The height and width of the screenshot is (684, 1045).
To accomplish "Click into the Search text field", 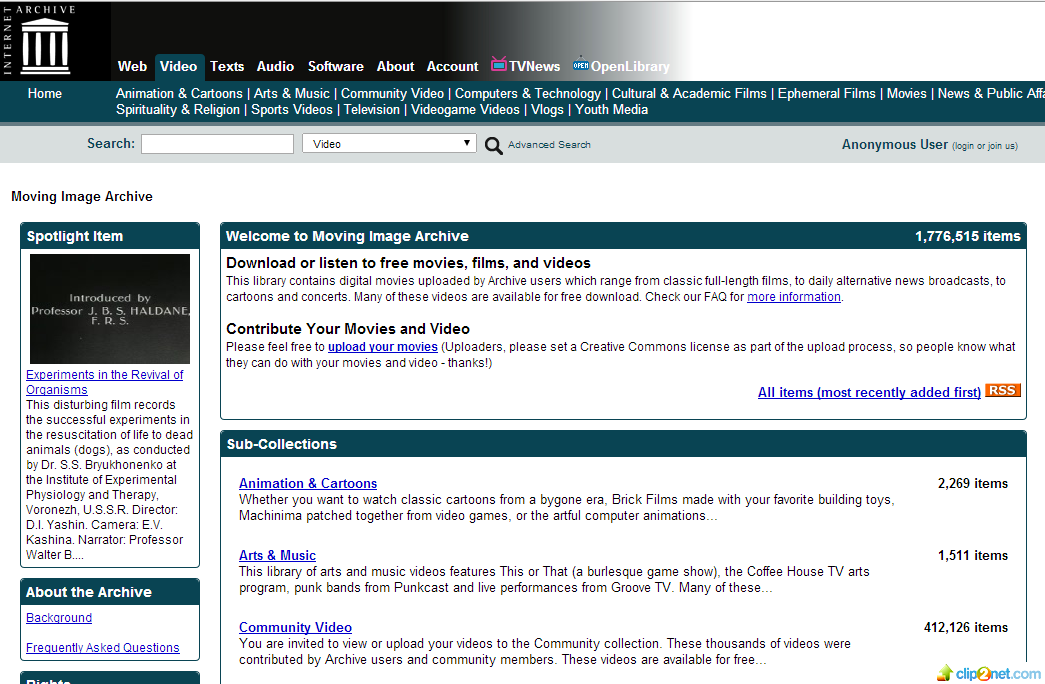I will tap(217, 144).
